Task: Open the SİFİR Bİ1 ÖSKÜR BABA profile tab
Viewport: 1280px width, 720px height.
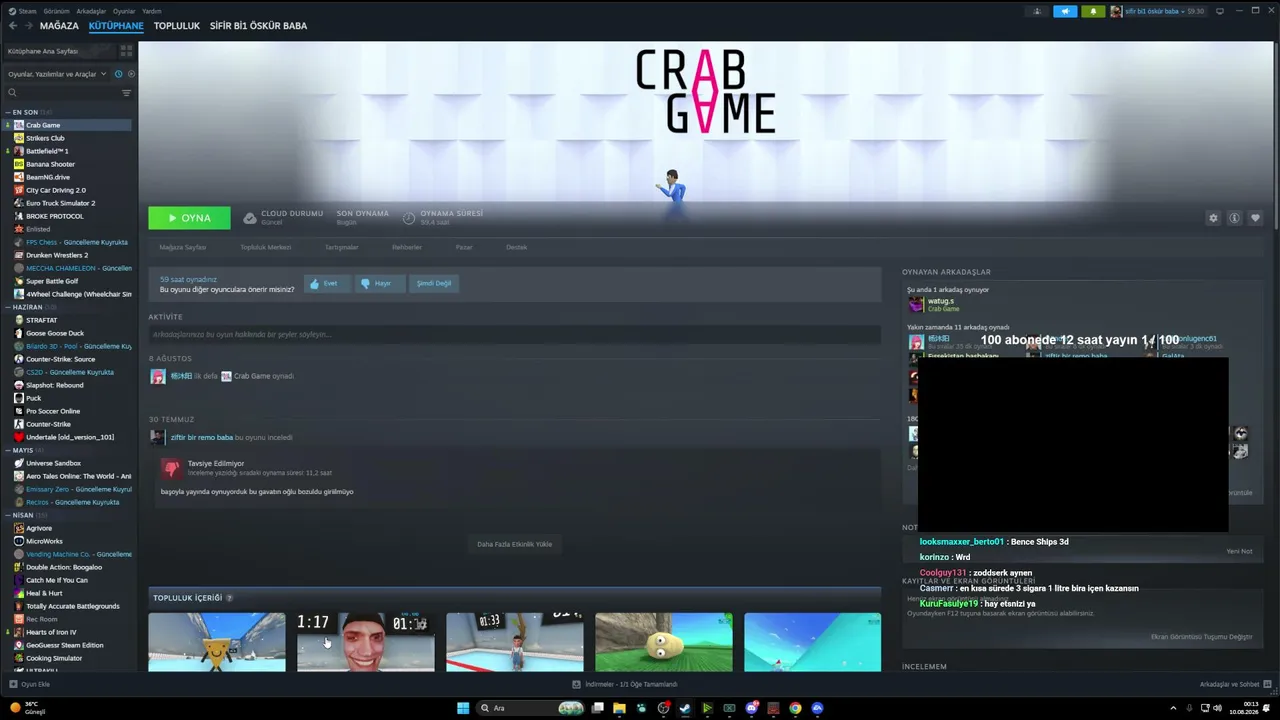Action: [x=258, y=26]
